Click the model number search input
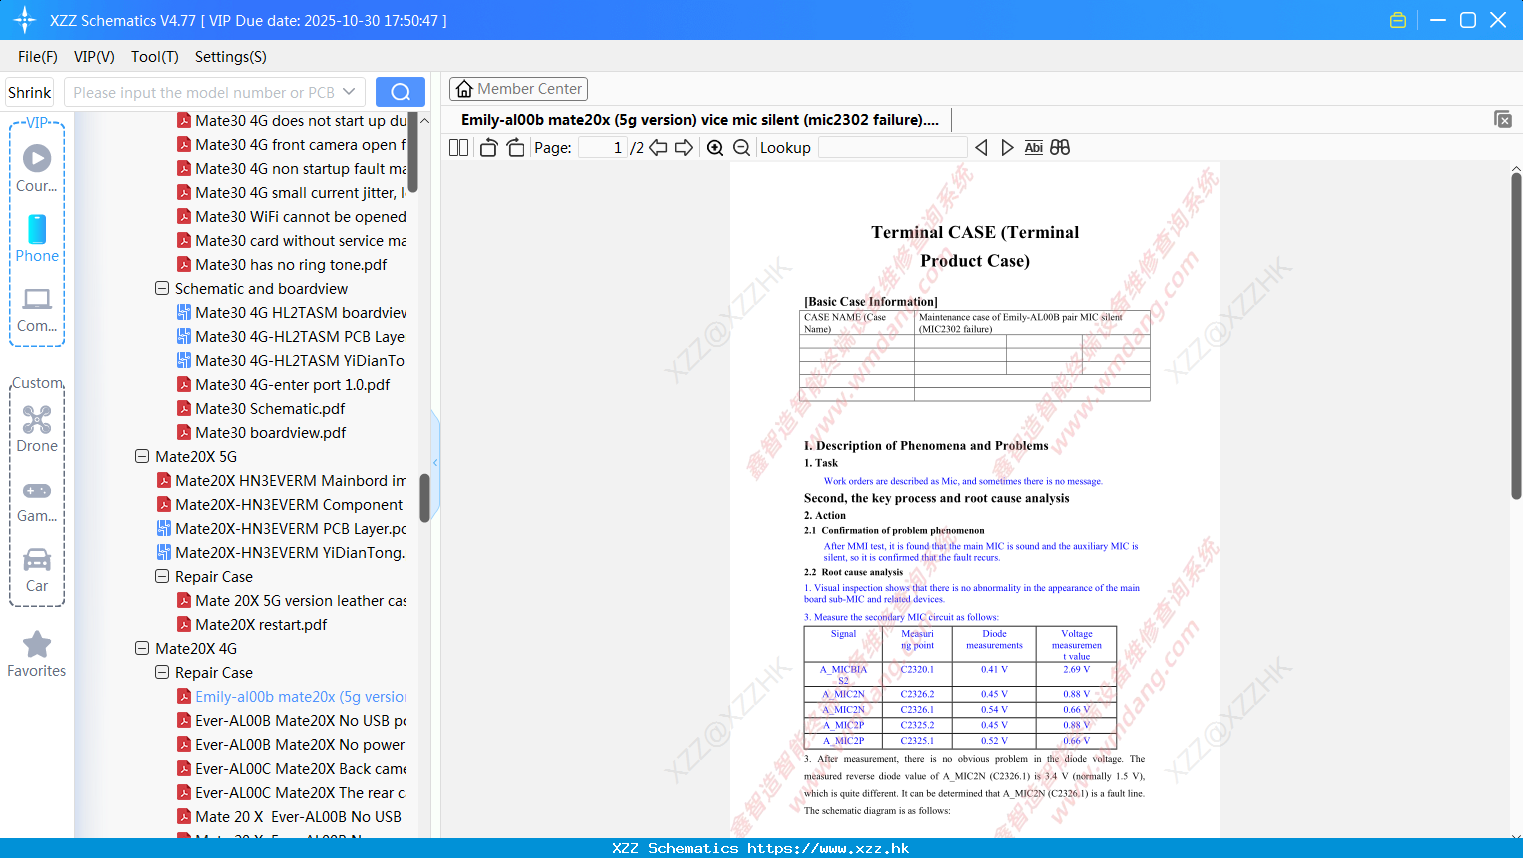The image size is (1523, 858). click(205, 92)
